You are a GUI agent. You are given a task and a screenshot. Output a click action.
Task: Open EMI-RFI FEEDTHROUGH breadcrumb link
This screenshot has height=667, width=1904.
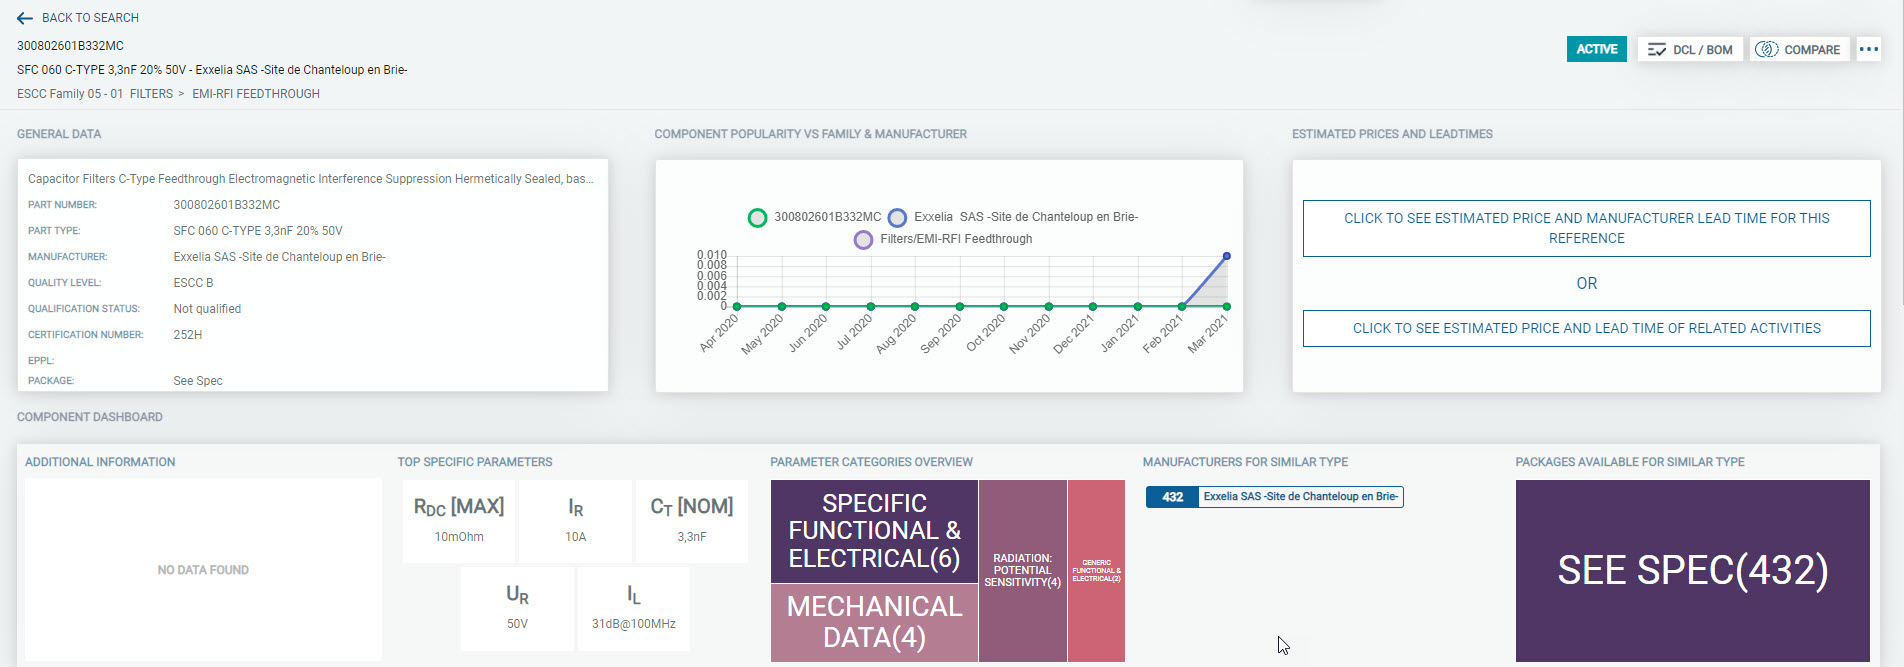(256, 94)
